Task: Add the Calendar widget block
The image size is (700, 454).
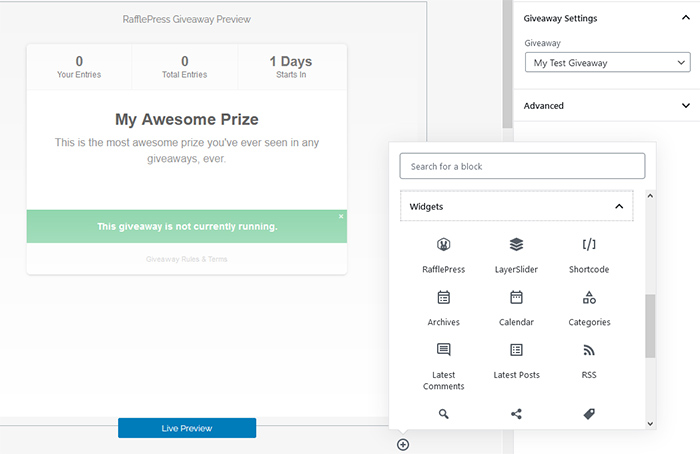Action: pos(516,308)
